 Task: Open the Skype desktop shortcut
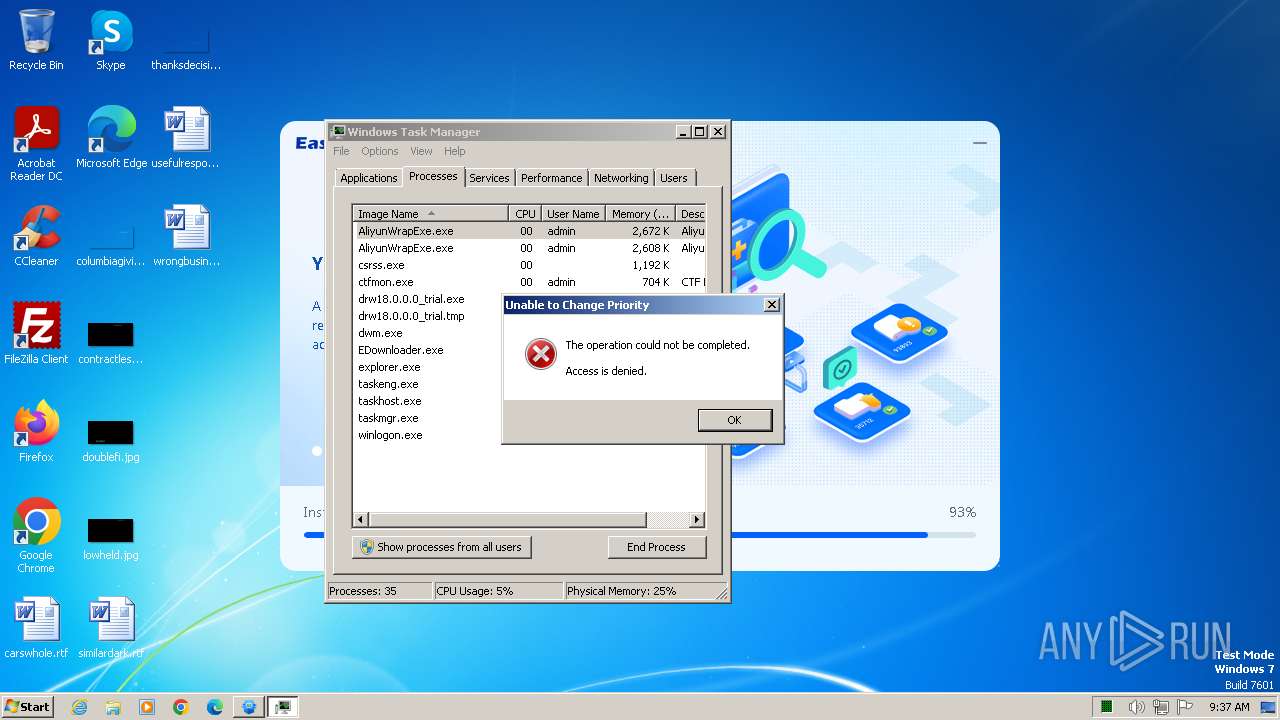pyautogui.click(x=110, y=40)
